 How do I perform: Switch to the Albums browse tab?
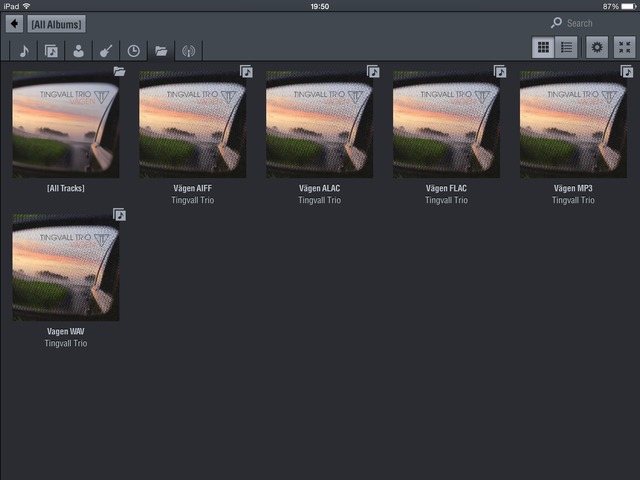click(x=51, y=51)
